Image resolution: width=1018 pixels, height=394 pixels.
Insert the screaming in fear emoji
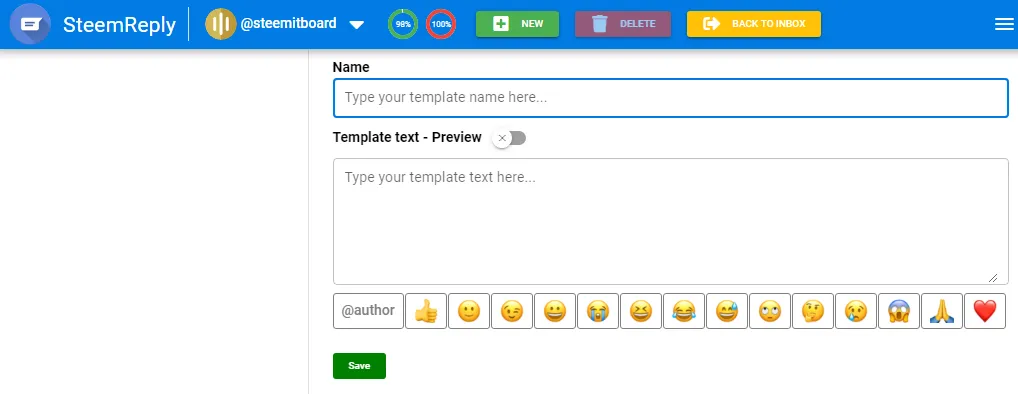[x=899, y=311]
